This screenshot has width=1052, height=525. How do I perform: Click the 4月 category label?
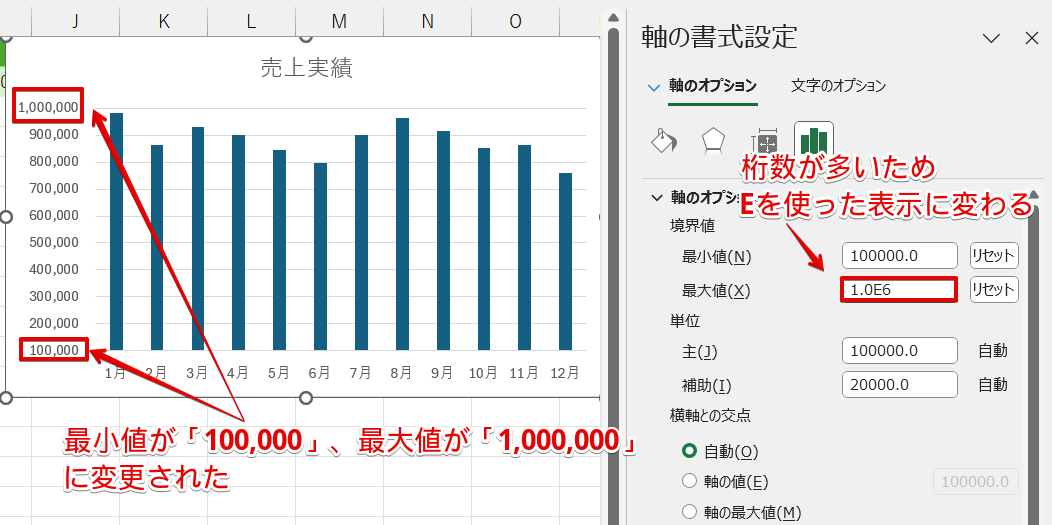point(239,373)
